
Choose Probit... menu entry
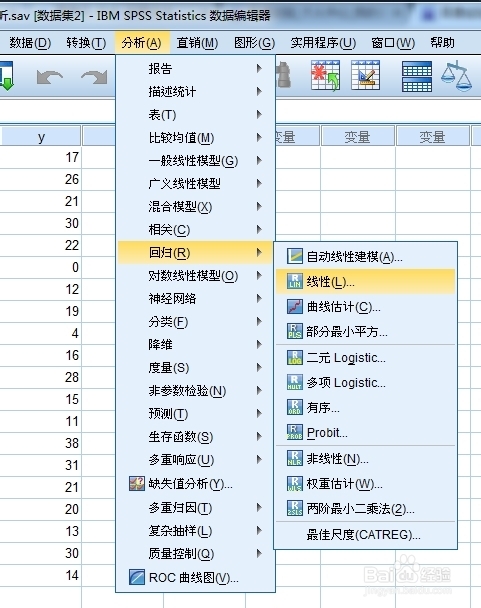[x=365, y=432]
